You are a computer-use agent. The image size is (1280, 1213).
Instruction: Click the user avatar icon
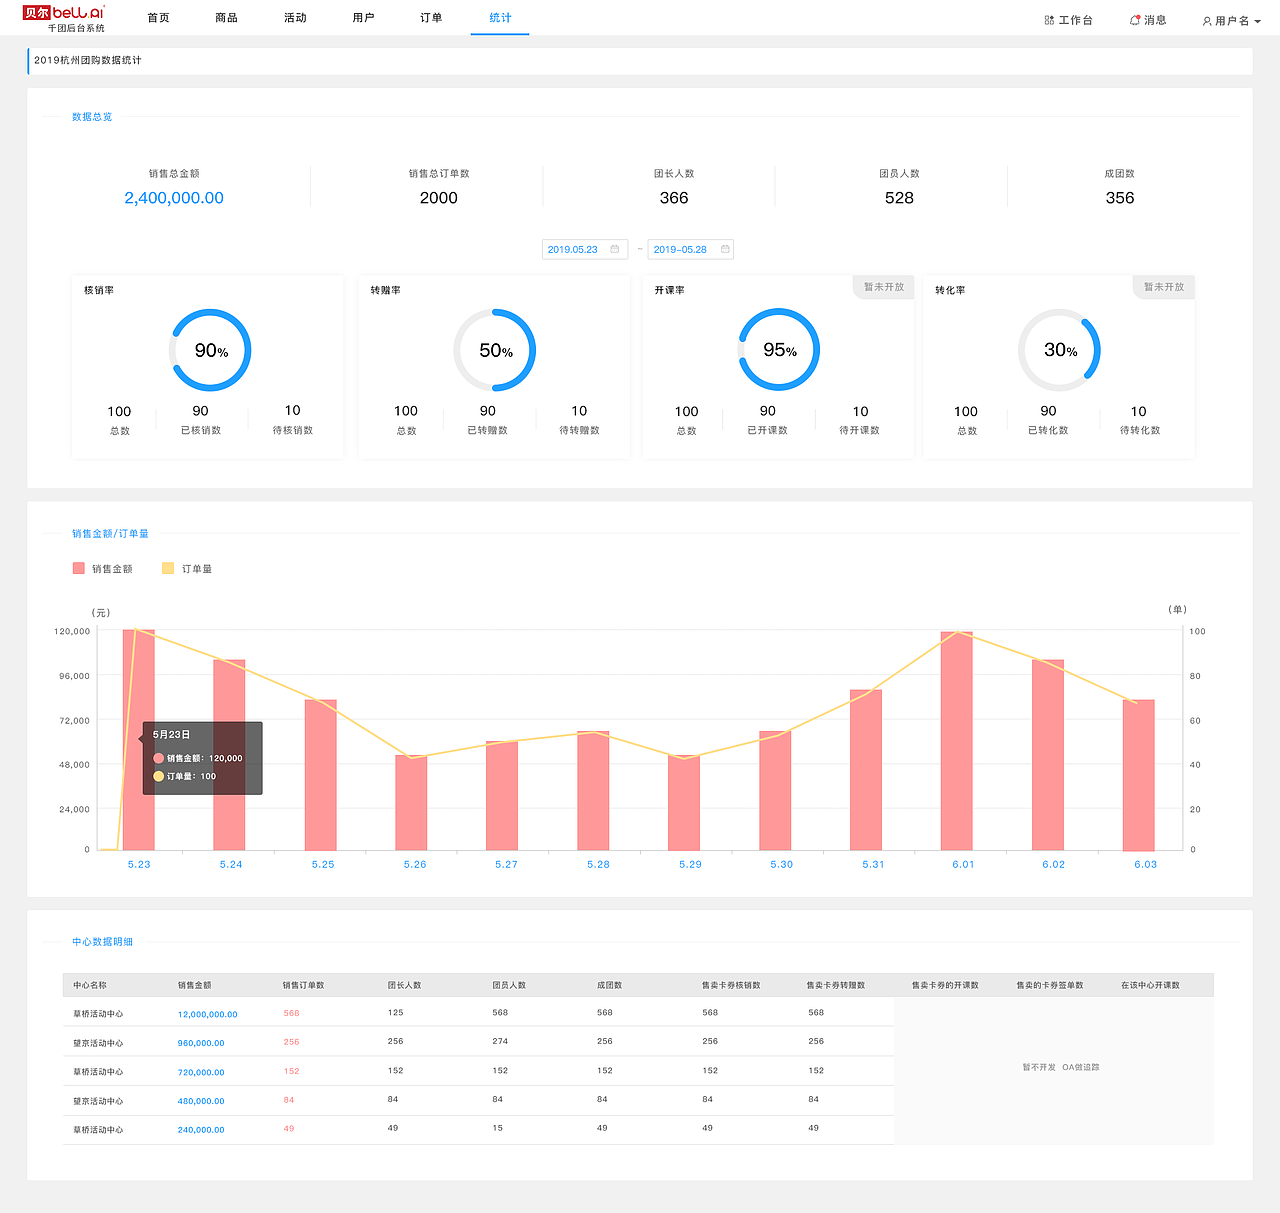click(1207, 21)
